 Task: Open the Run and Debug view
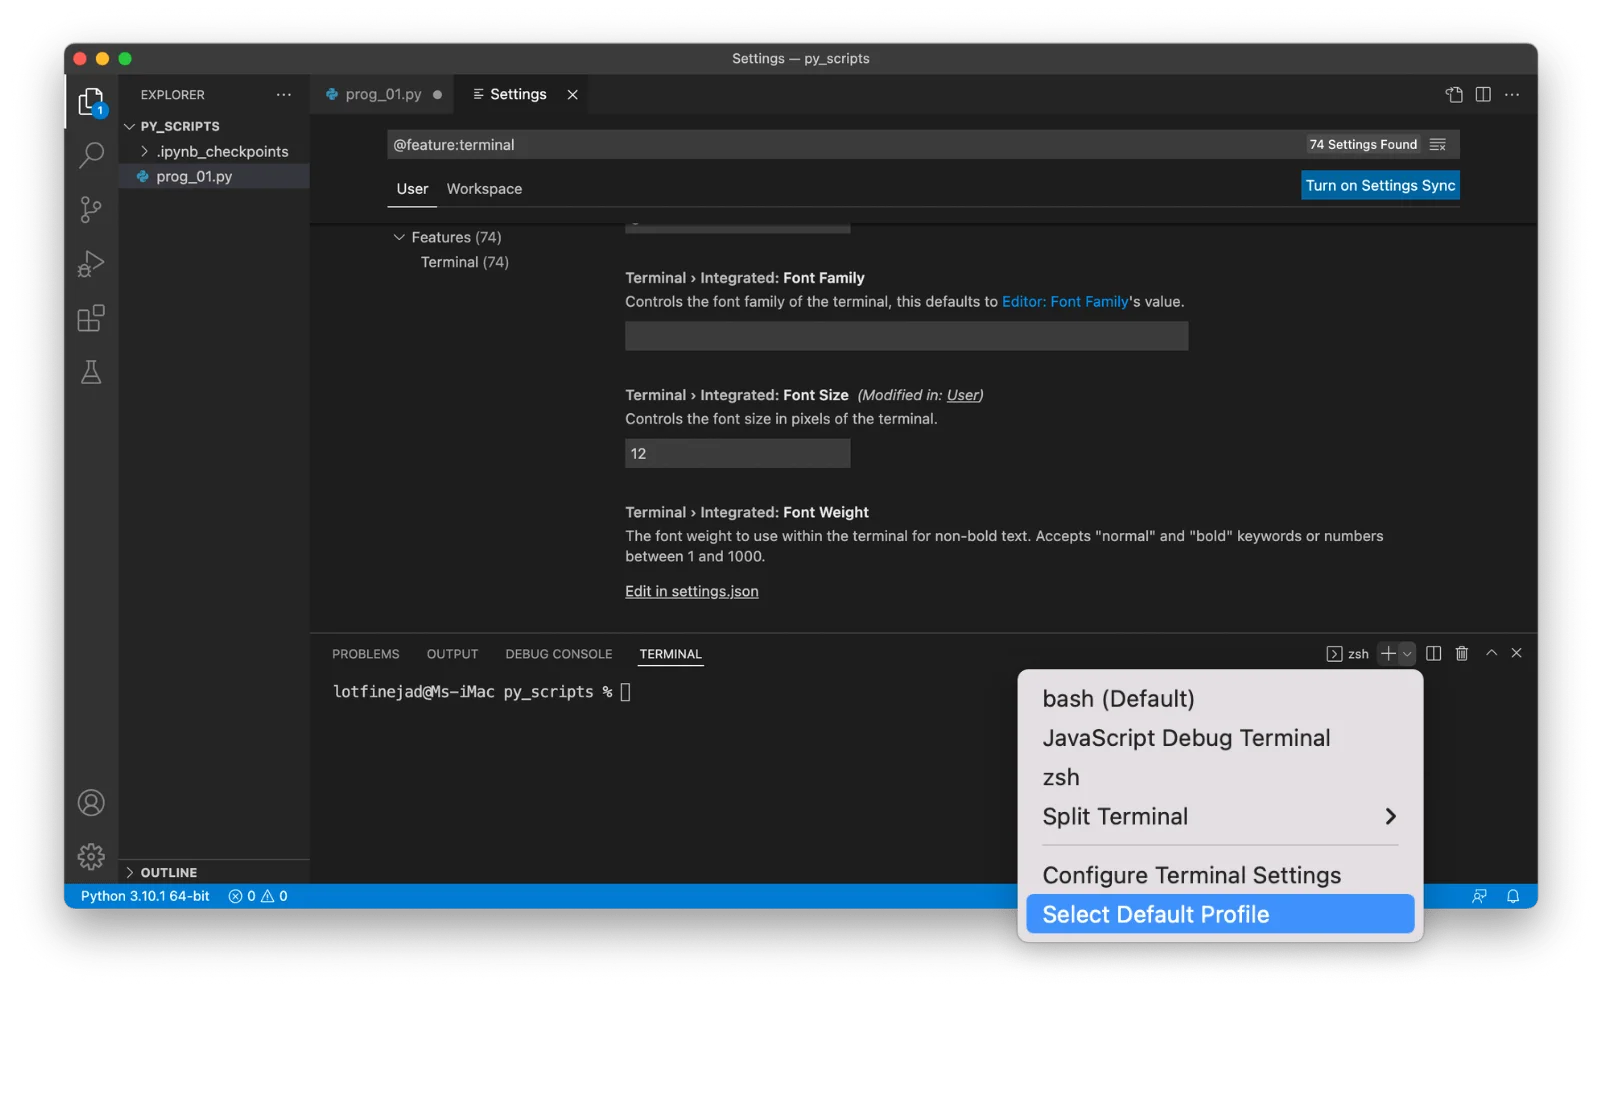91,263
